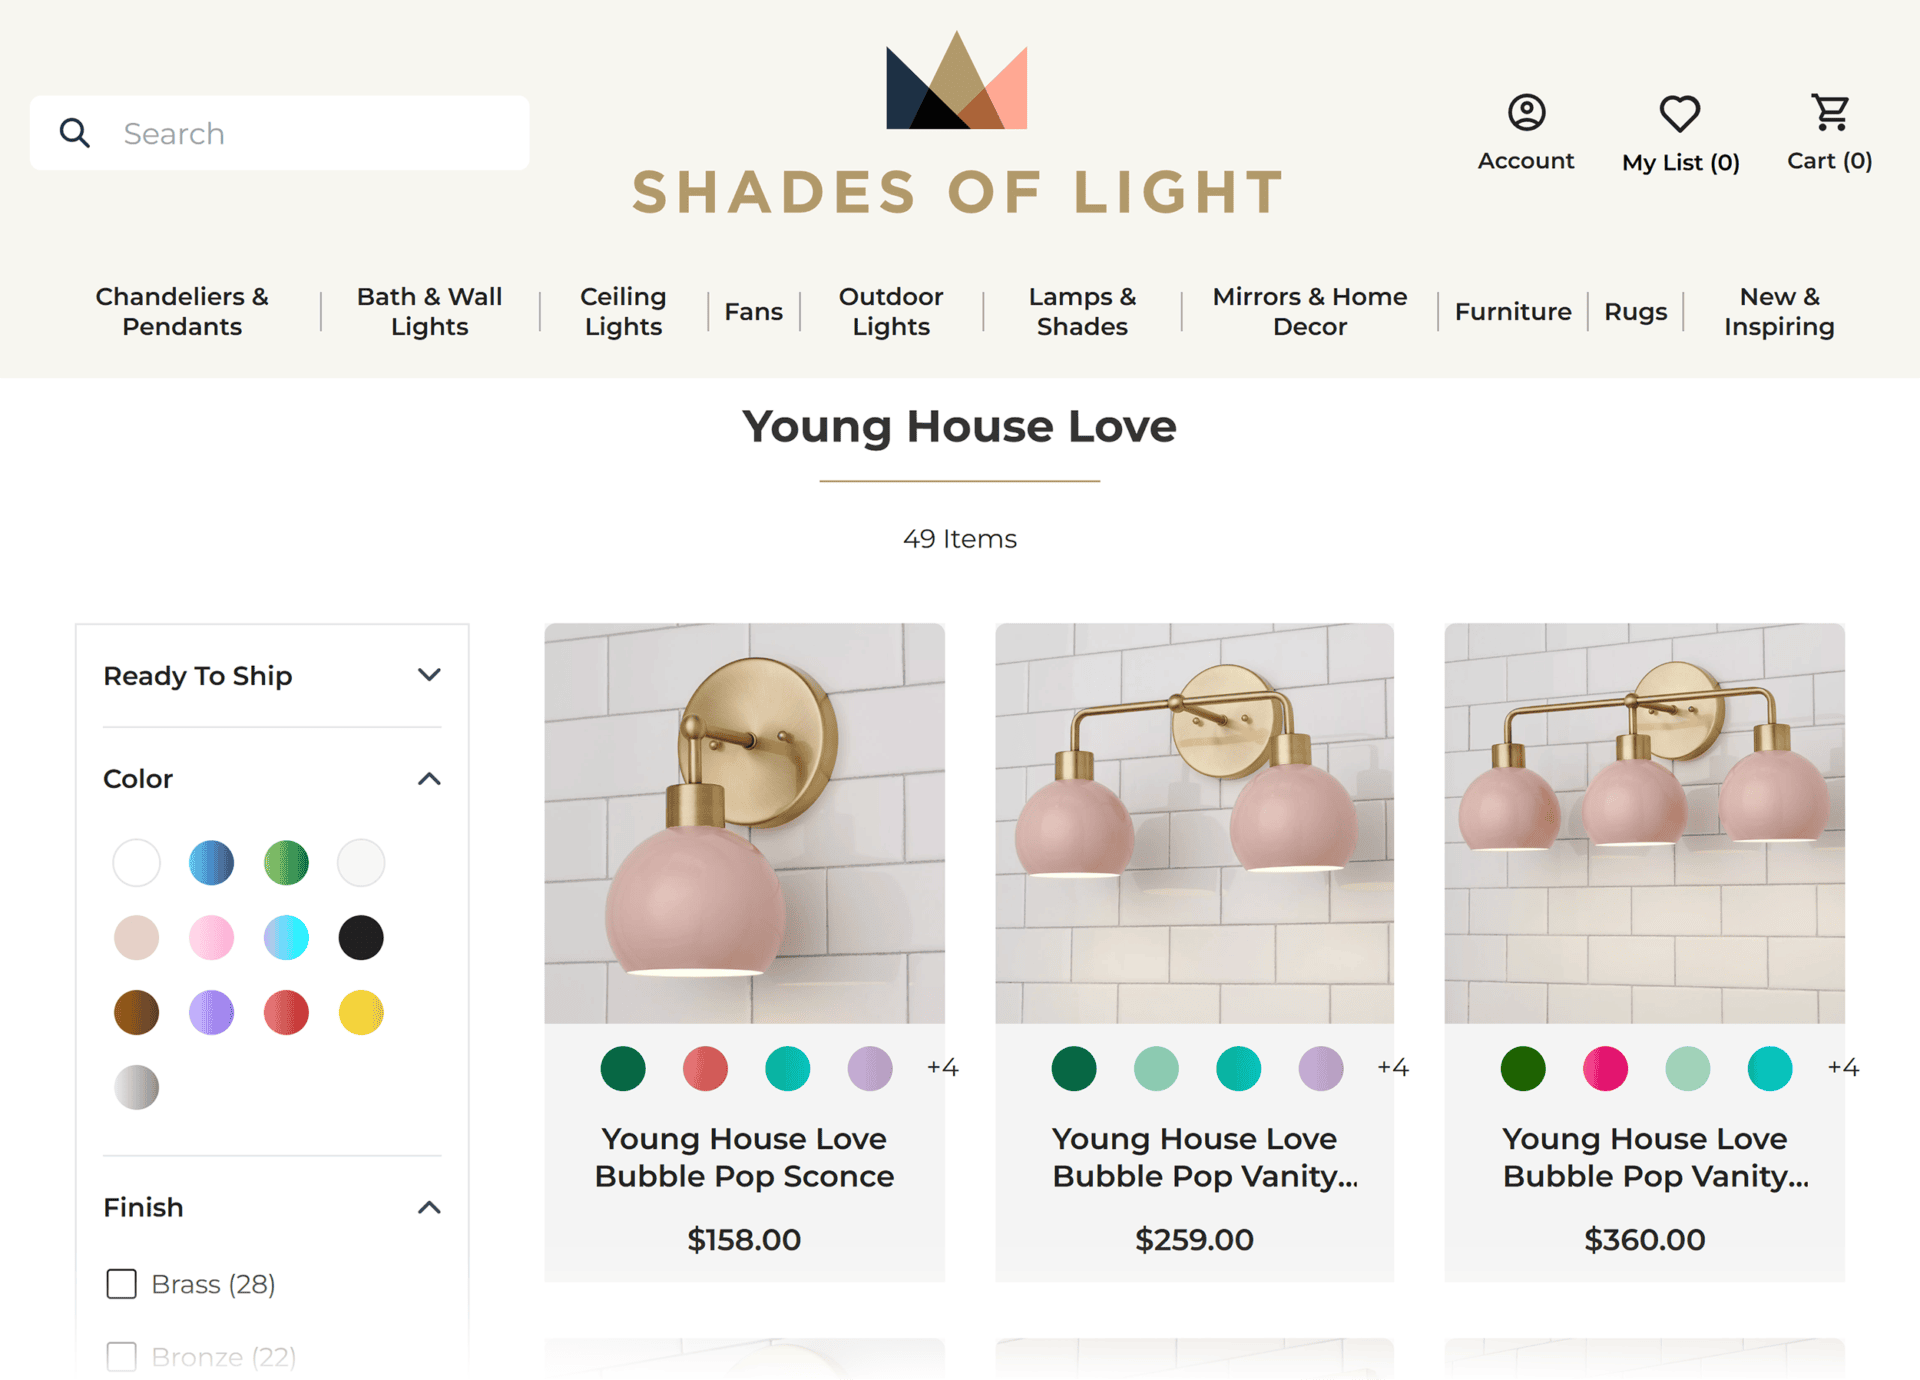Screen dimensions: 1920x1380
Task: Expand the Ready To Ship filter
Action: (x=429, y=675)
